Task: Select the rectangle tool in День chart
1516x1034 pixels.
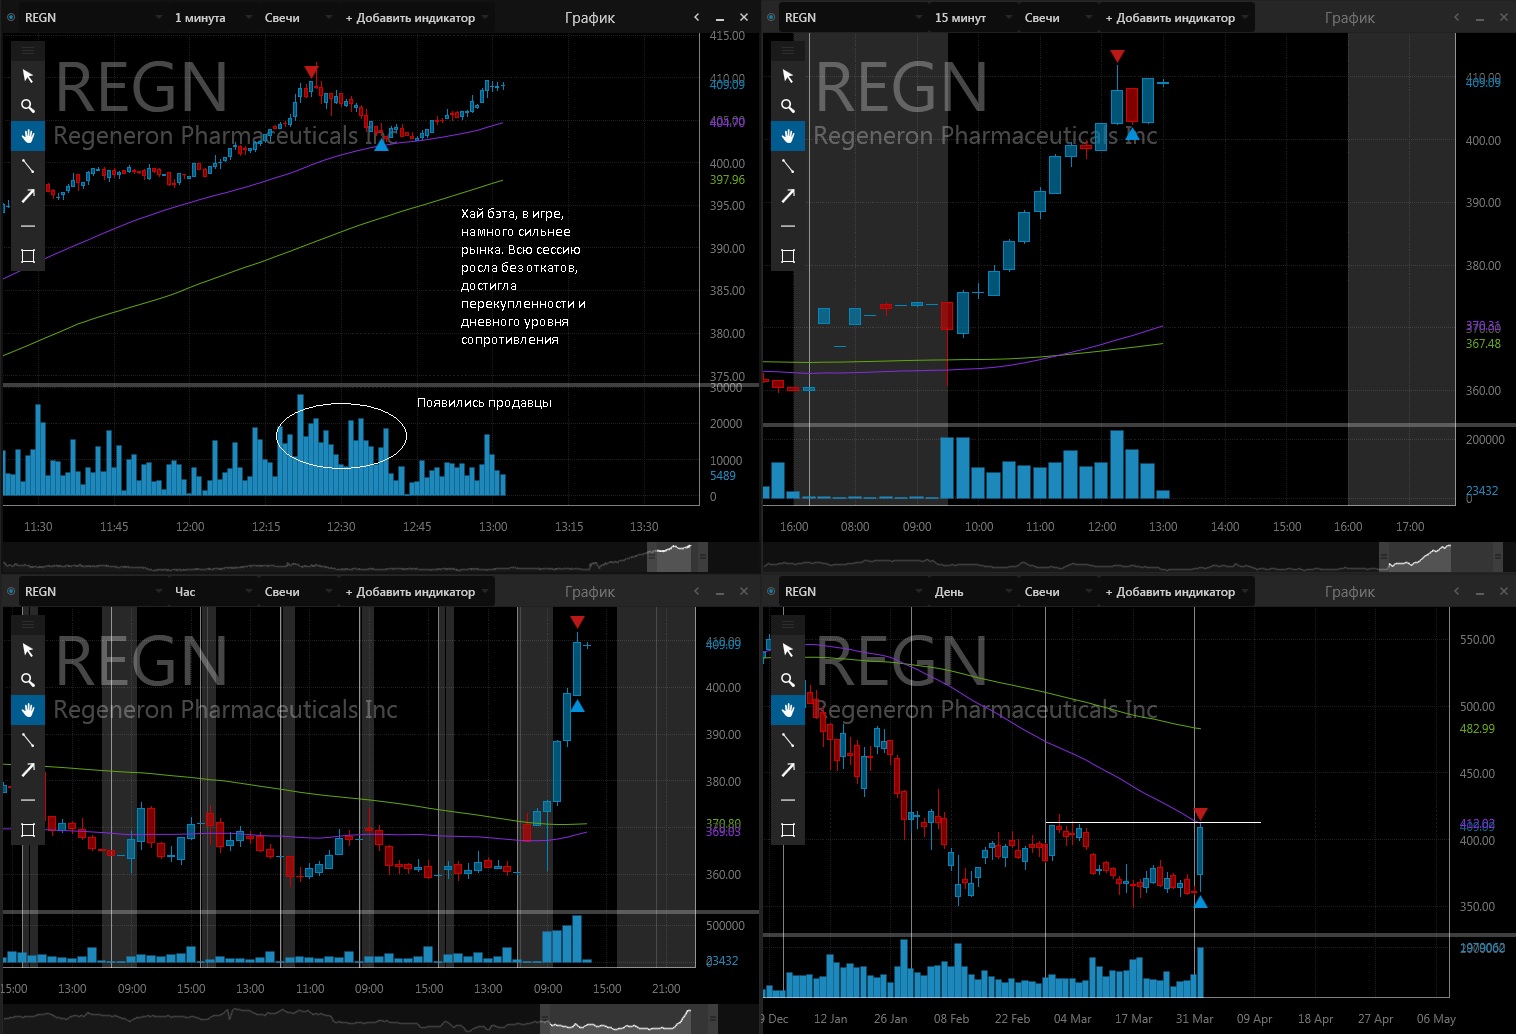Action: coord(788,830)
